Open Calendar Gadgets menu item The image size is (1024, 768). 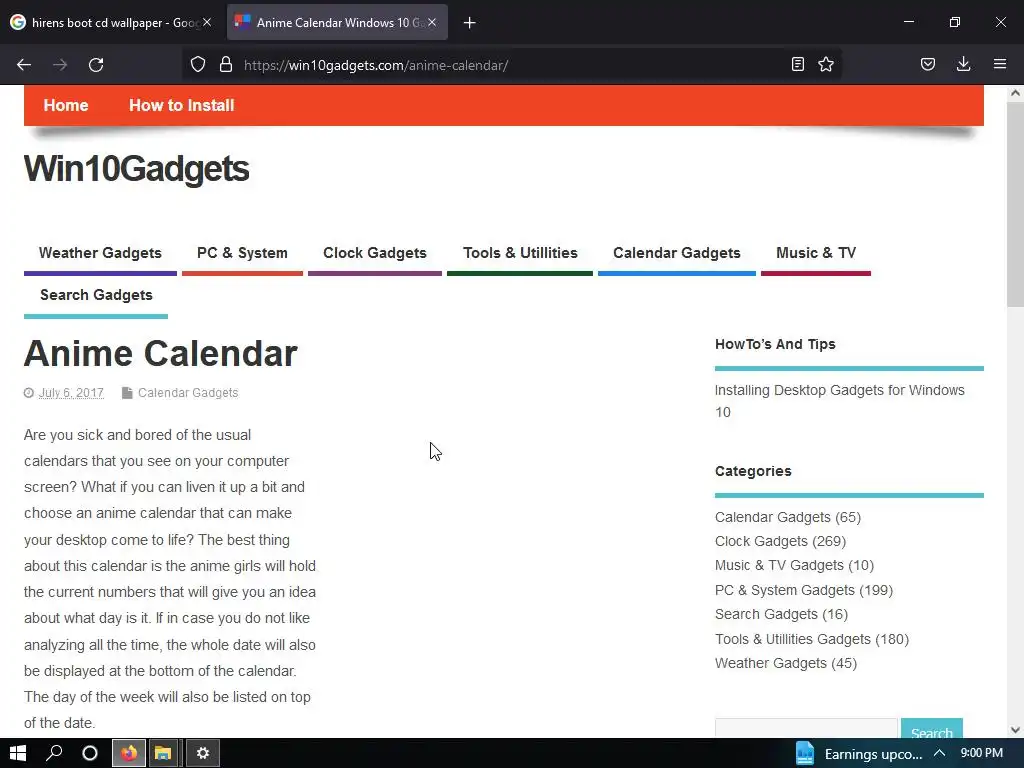point(677,253)
